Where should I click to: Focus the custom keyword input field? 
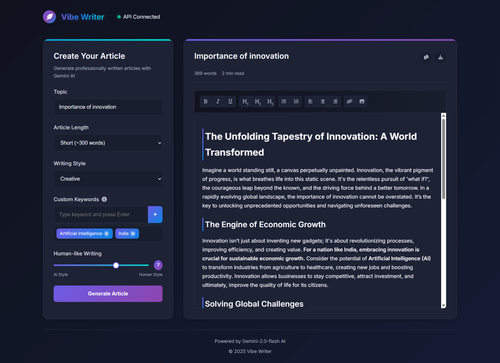pos(101,214)
